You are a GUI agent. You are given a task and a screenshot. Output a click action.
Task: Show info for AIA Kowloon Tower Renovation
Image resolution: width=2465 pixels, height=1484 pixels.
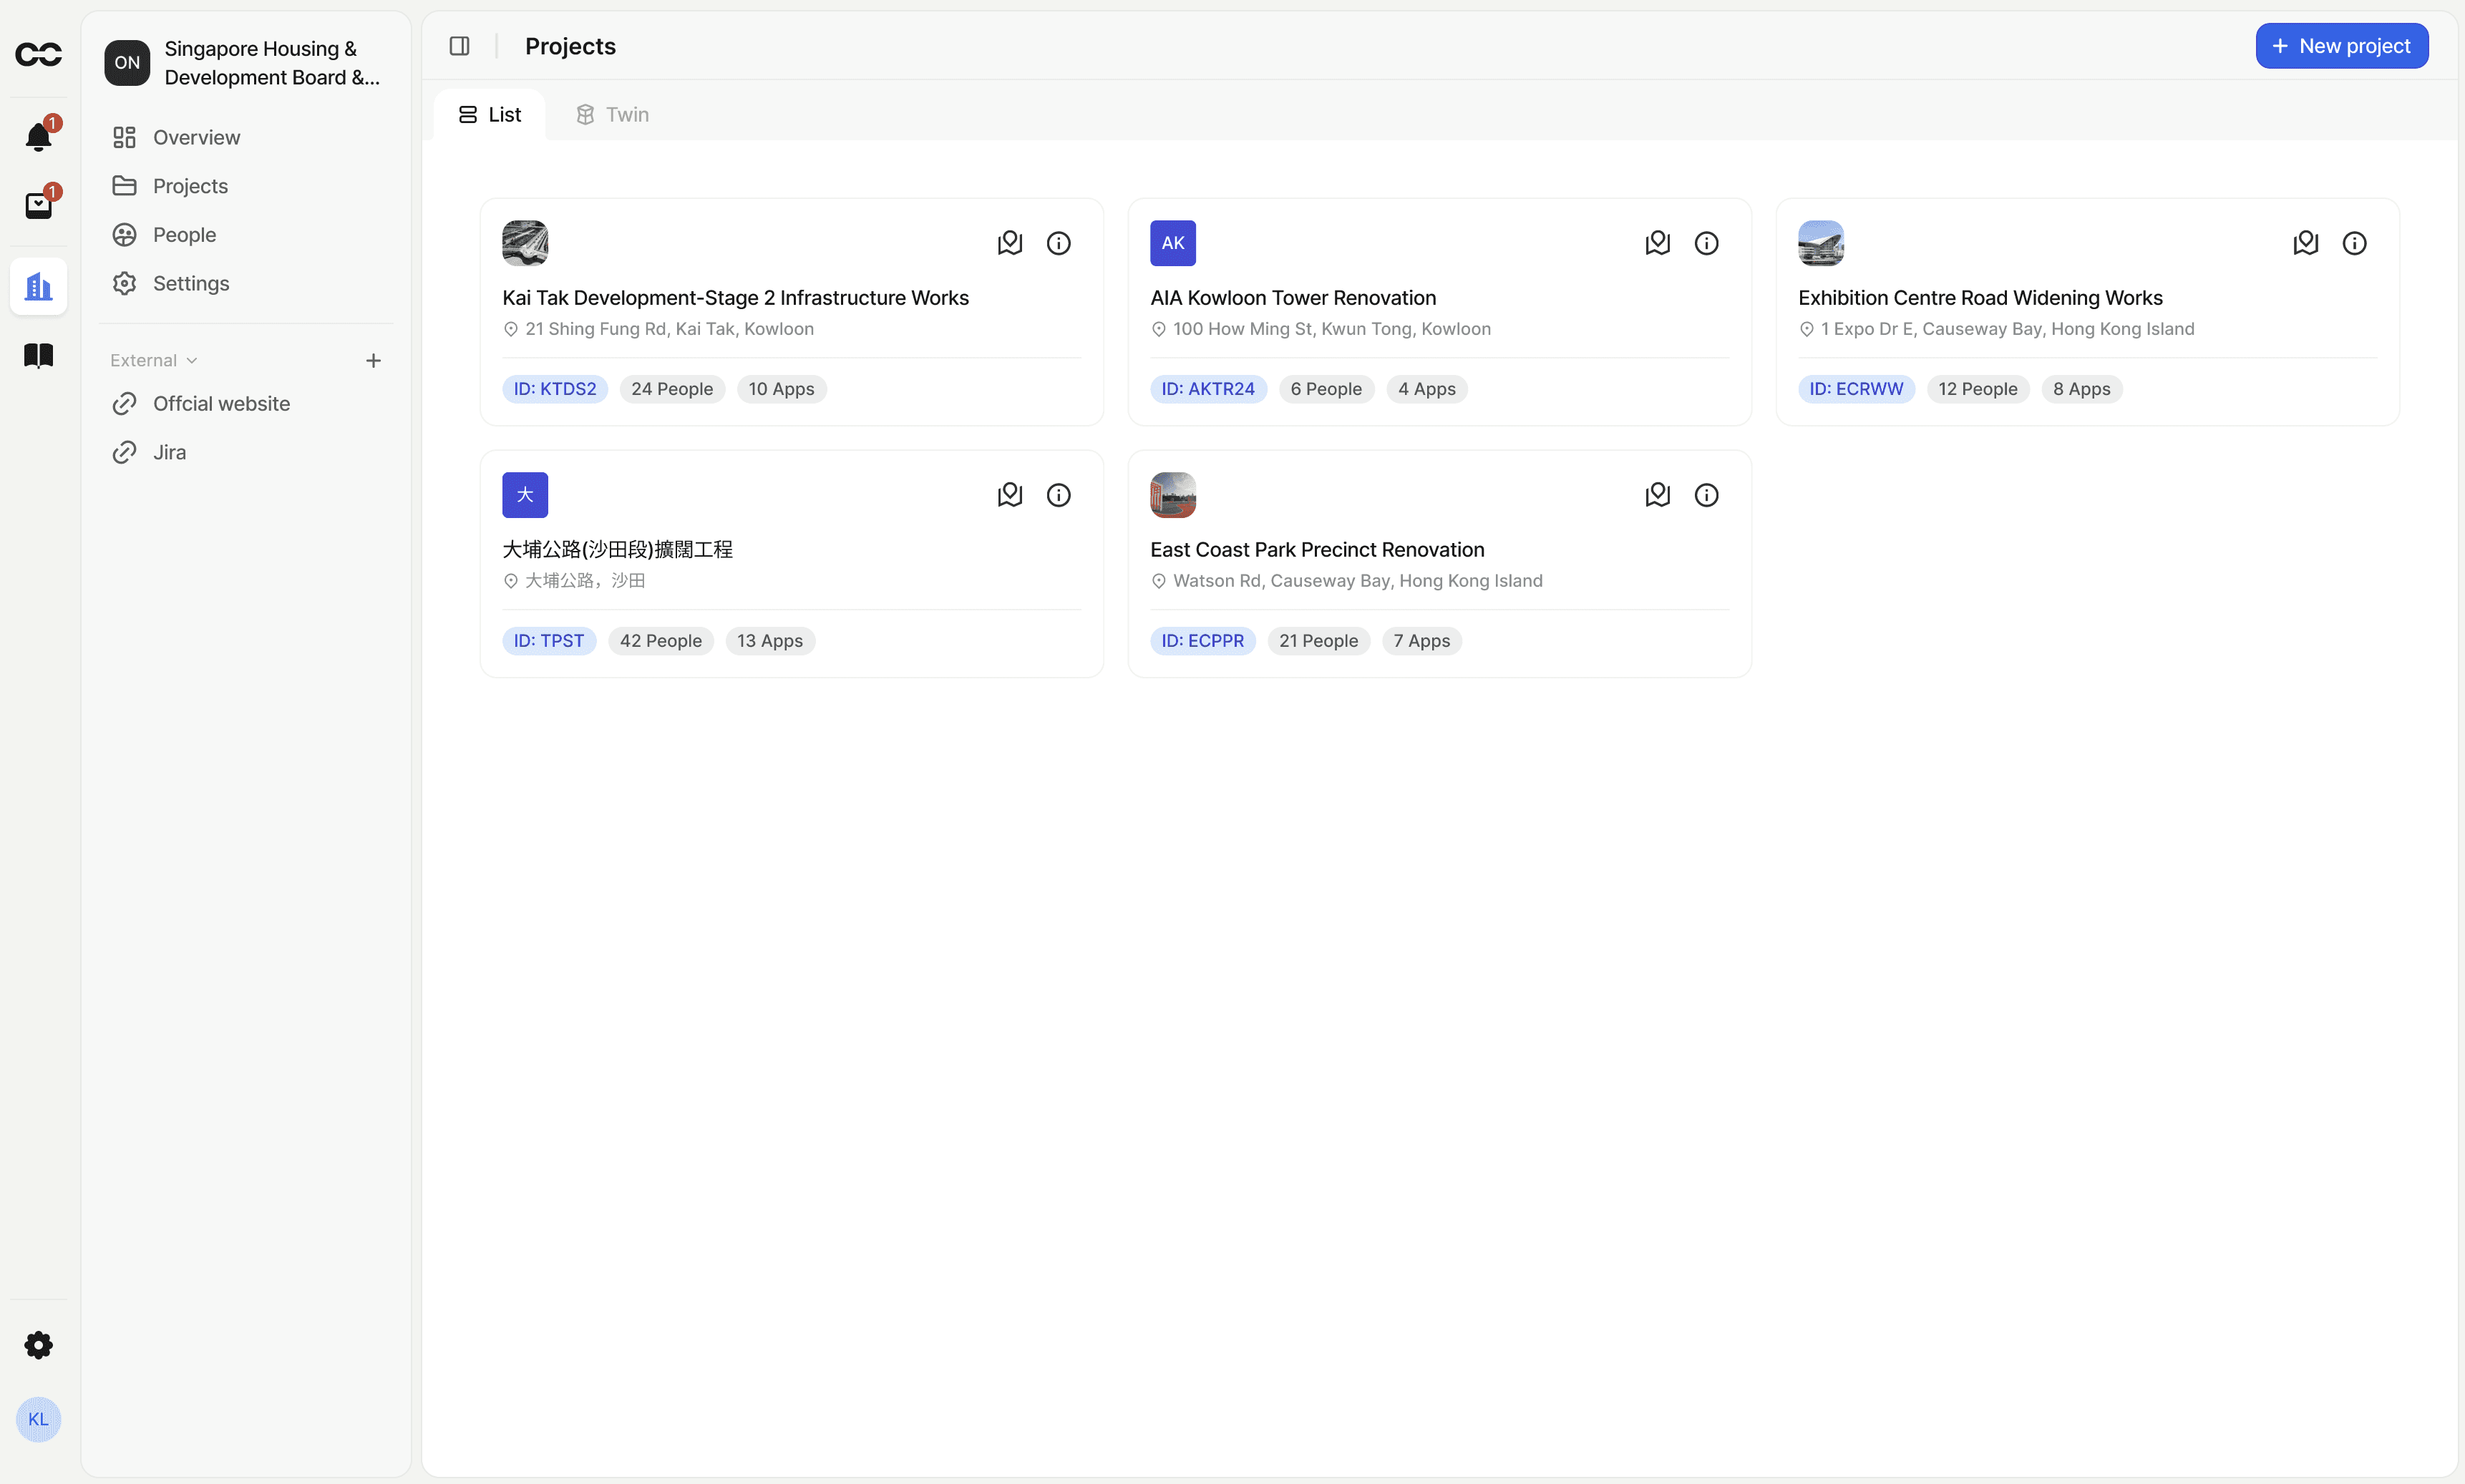point(1706,243)
